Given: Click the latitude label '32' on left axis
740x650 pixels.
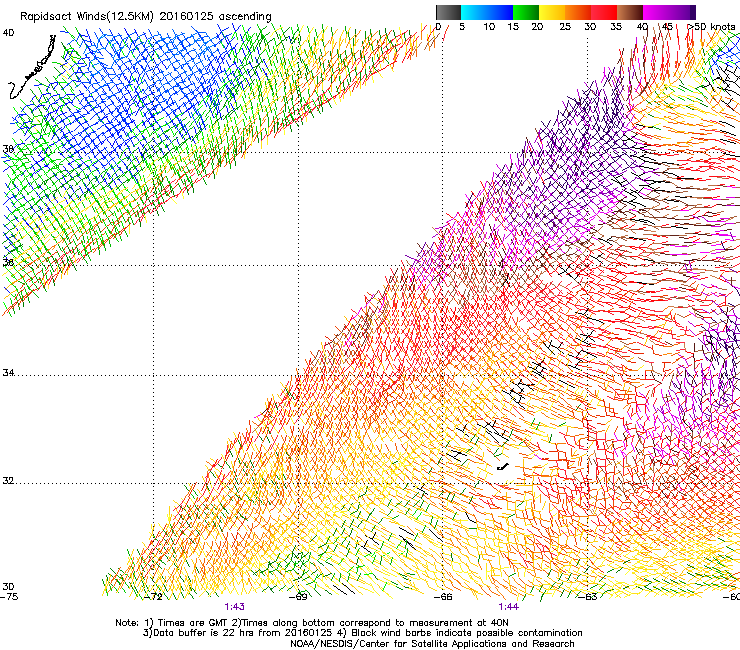Looking at the screenshot, I should [x=8, y=481].
